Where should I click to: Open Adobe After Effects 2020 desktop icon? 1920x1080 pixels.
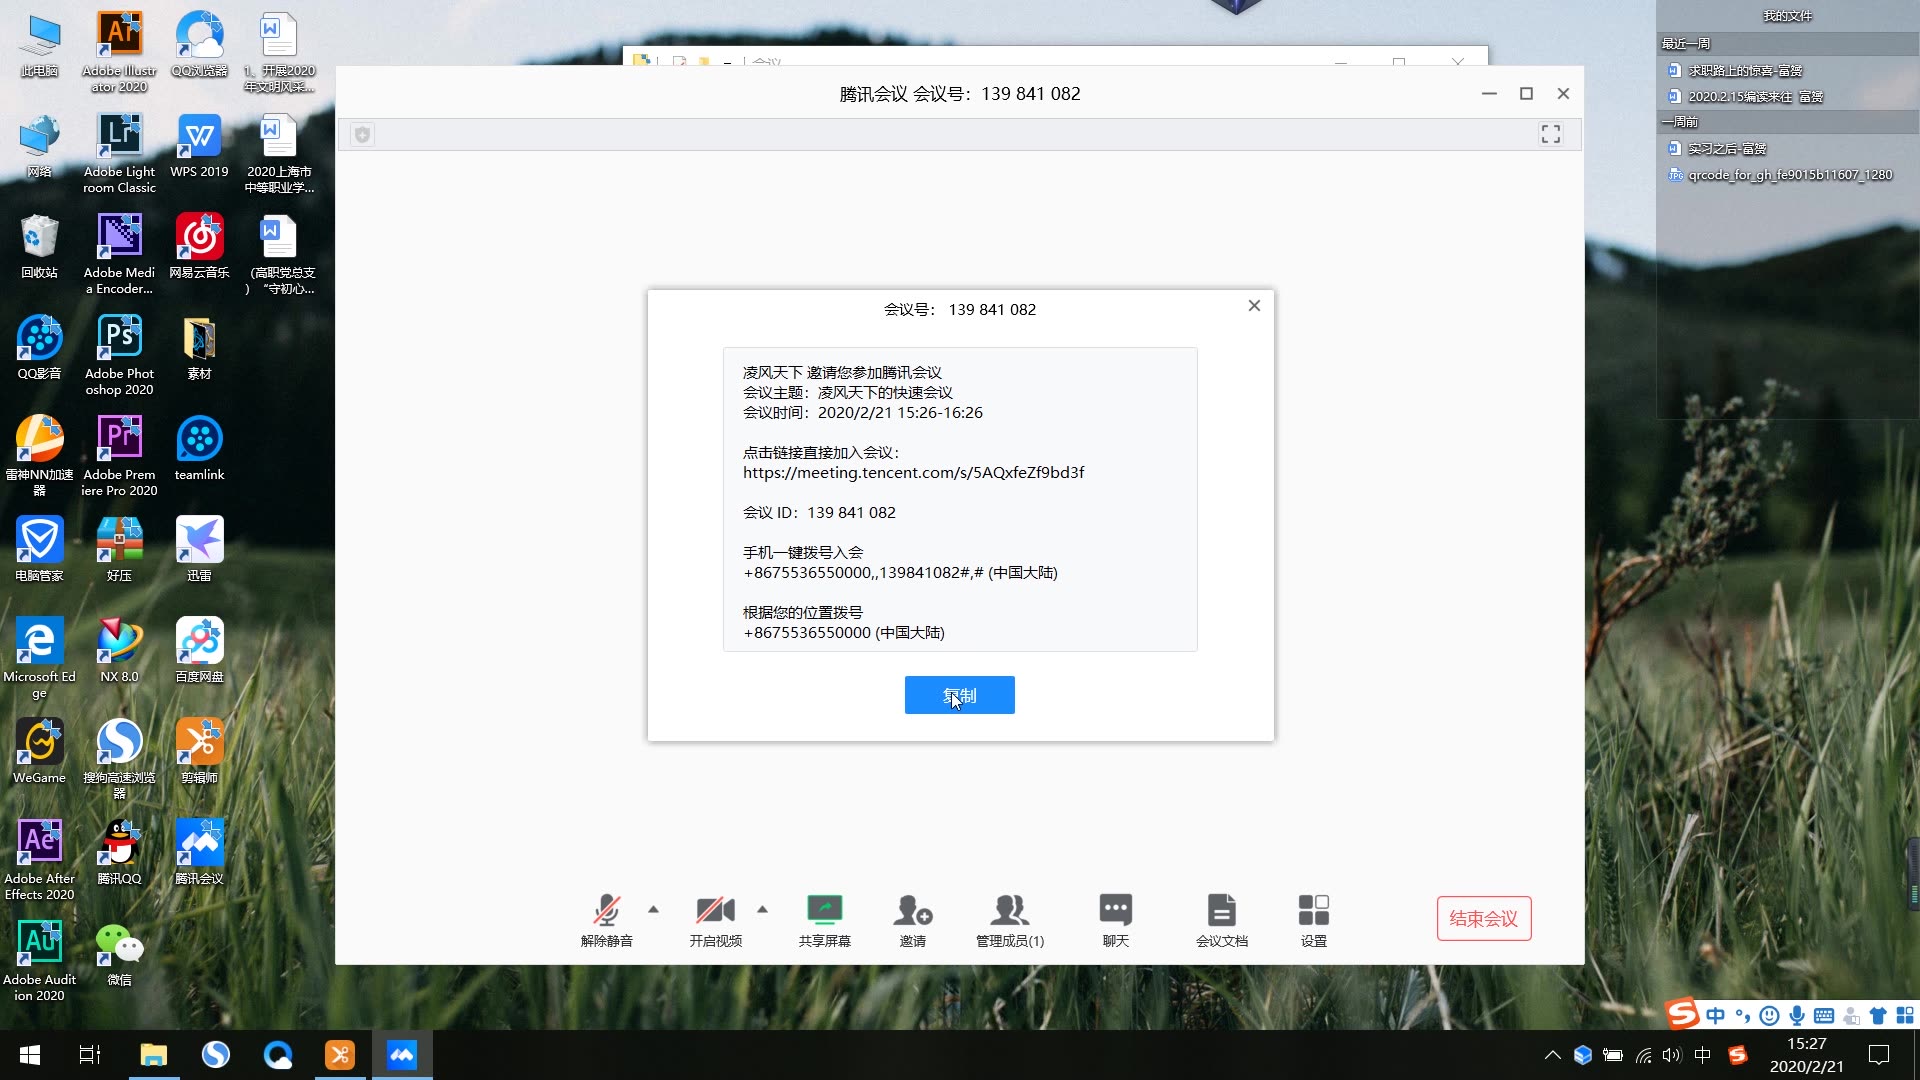pyautogui.click(x=39, y=861)
